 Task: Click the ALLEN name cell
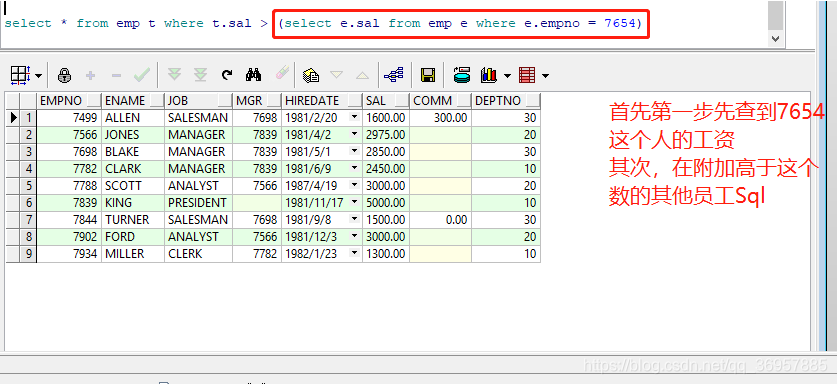click(133, 117)
